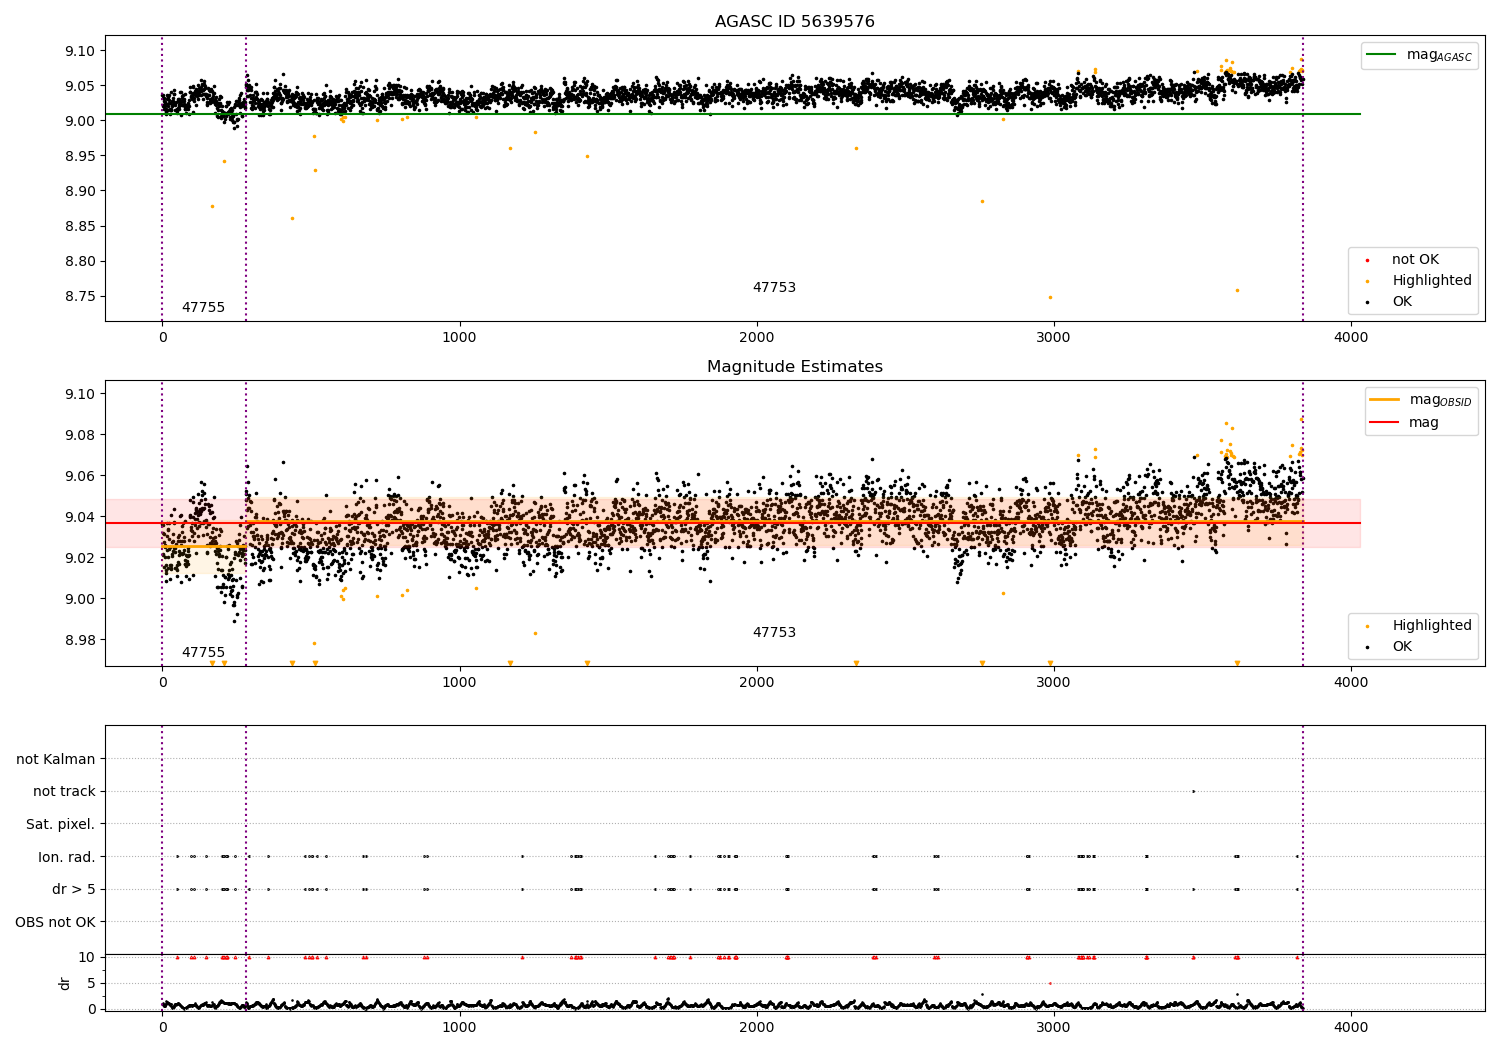Click the '1000' x tick under the bottom panel
The width and height of the screenshot is (1500, 1050).
click(460, 1027)
